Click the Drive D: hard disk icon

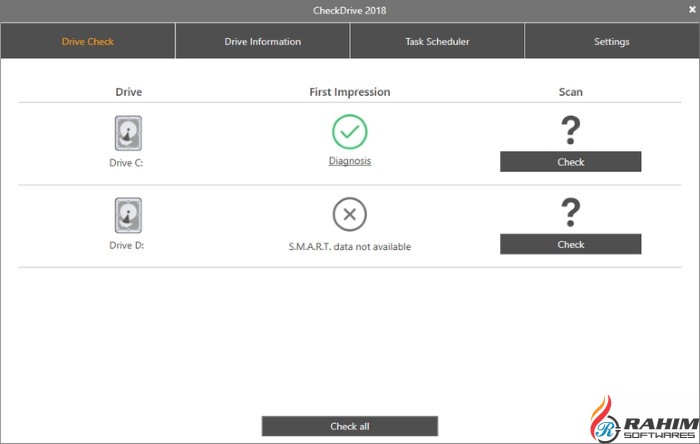click(x=128, y=215)
